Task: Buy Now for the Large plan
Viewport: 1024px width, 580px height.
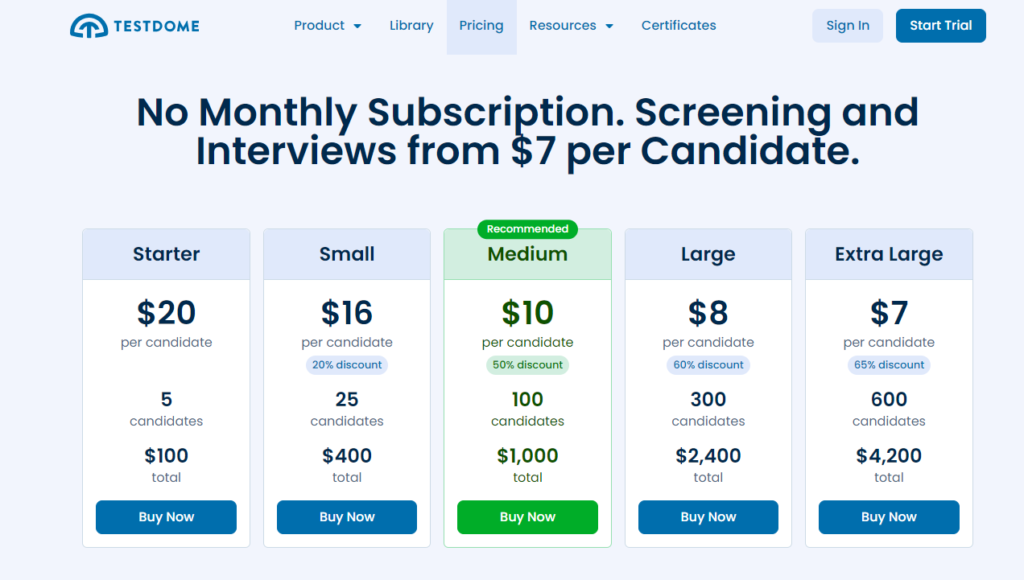Action: coord(708,517)
